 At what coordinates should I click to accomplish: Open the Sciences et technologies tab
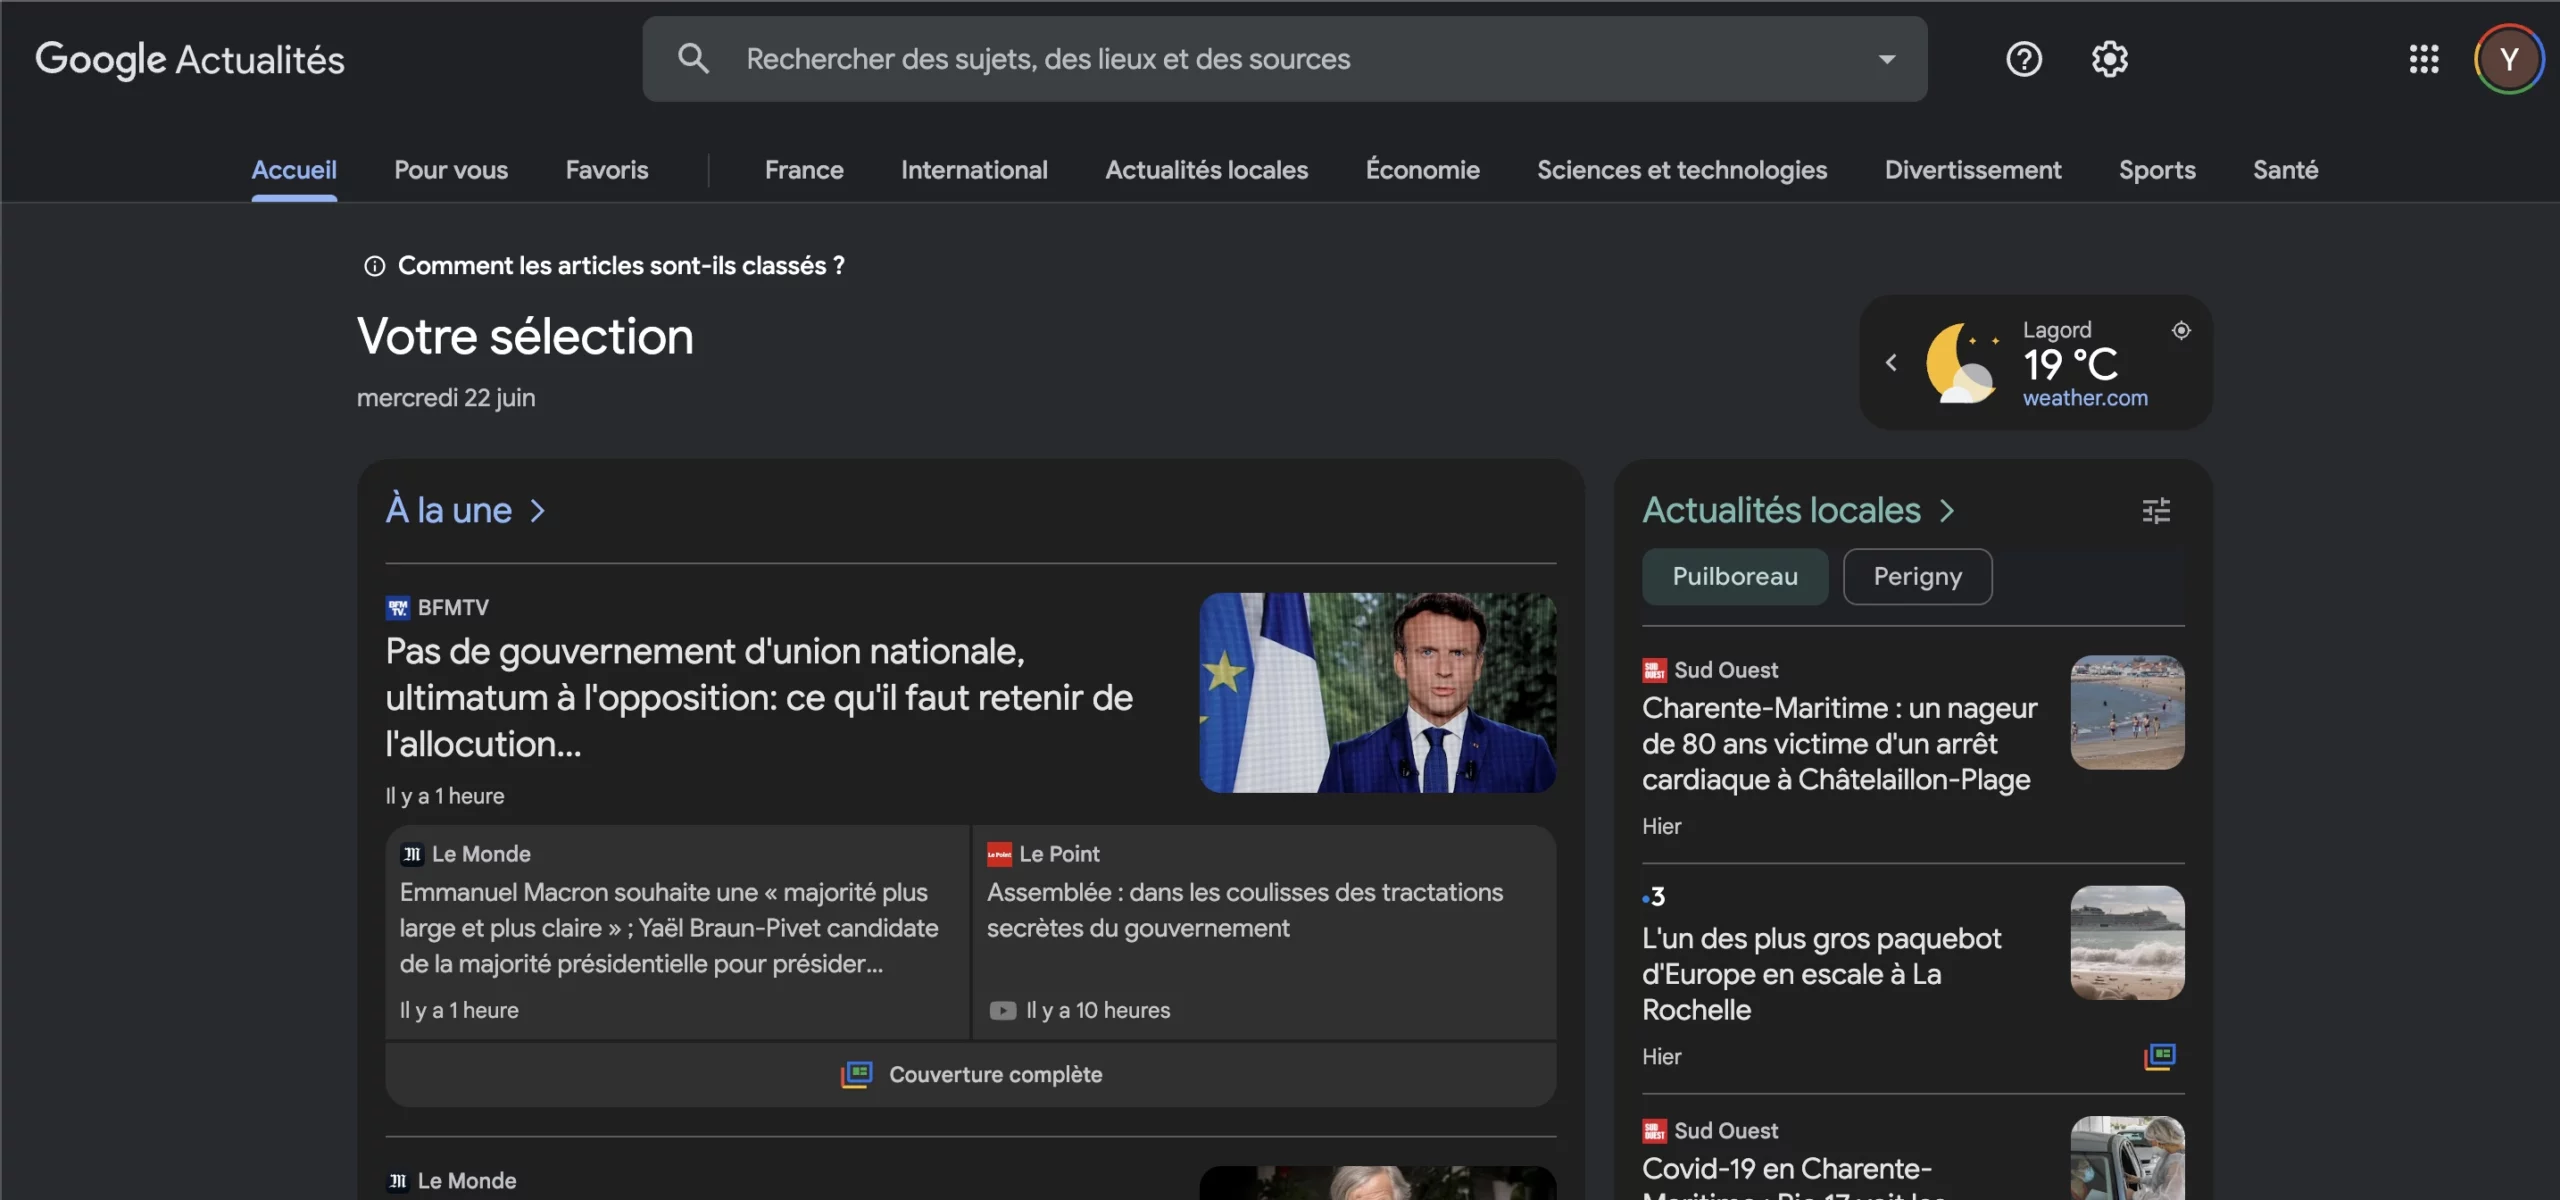point(1681,170)
